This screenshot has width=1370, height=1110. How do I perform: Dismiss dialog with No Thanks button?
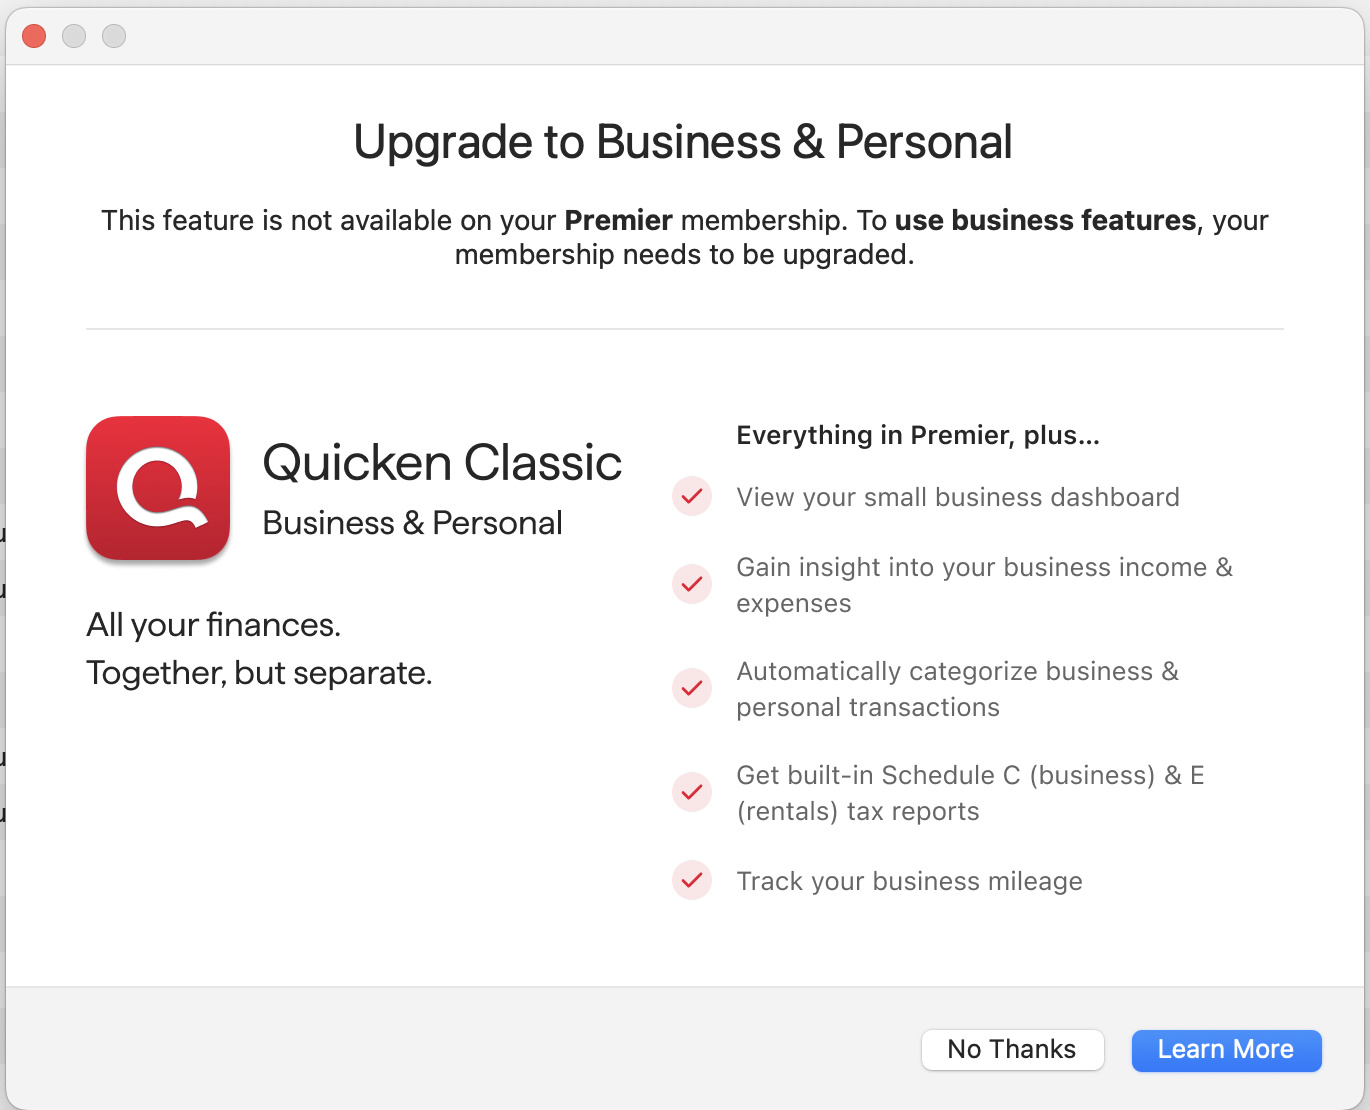(1012, 1050)
